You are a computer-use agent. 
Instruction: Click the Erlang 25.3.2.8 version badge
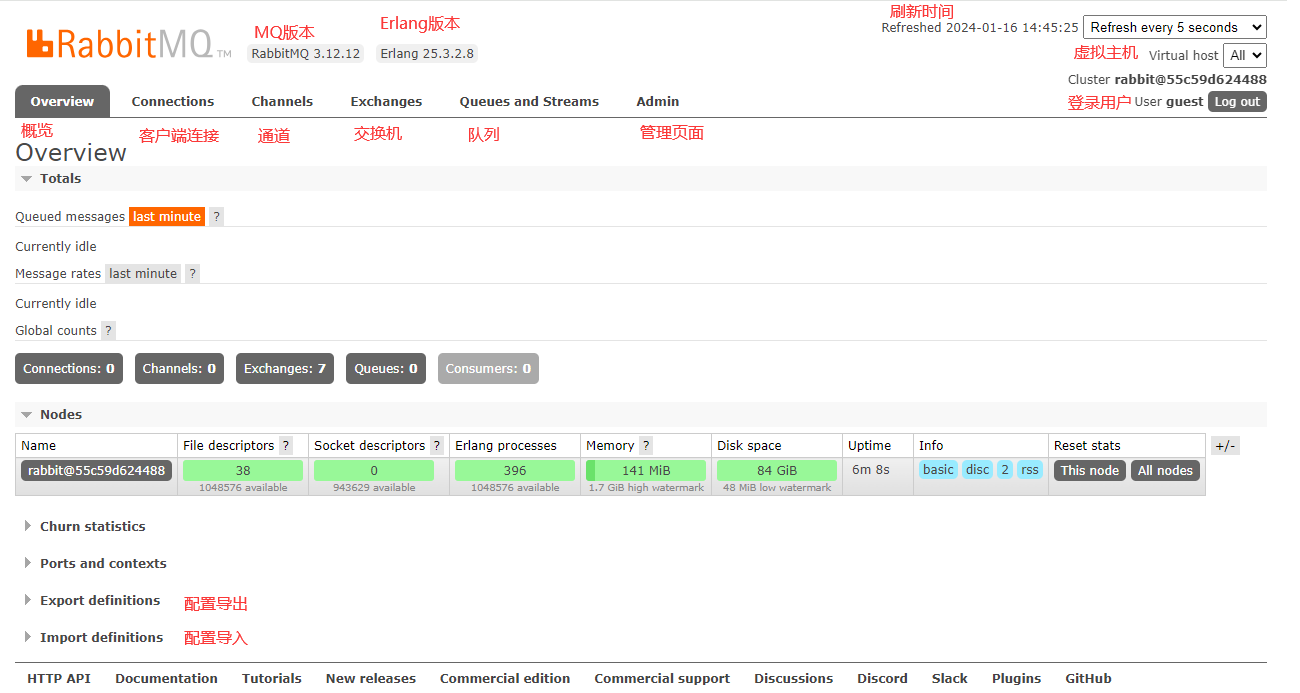coord(427,54)
